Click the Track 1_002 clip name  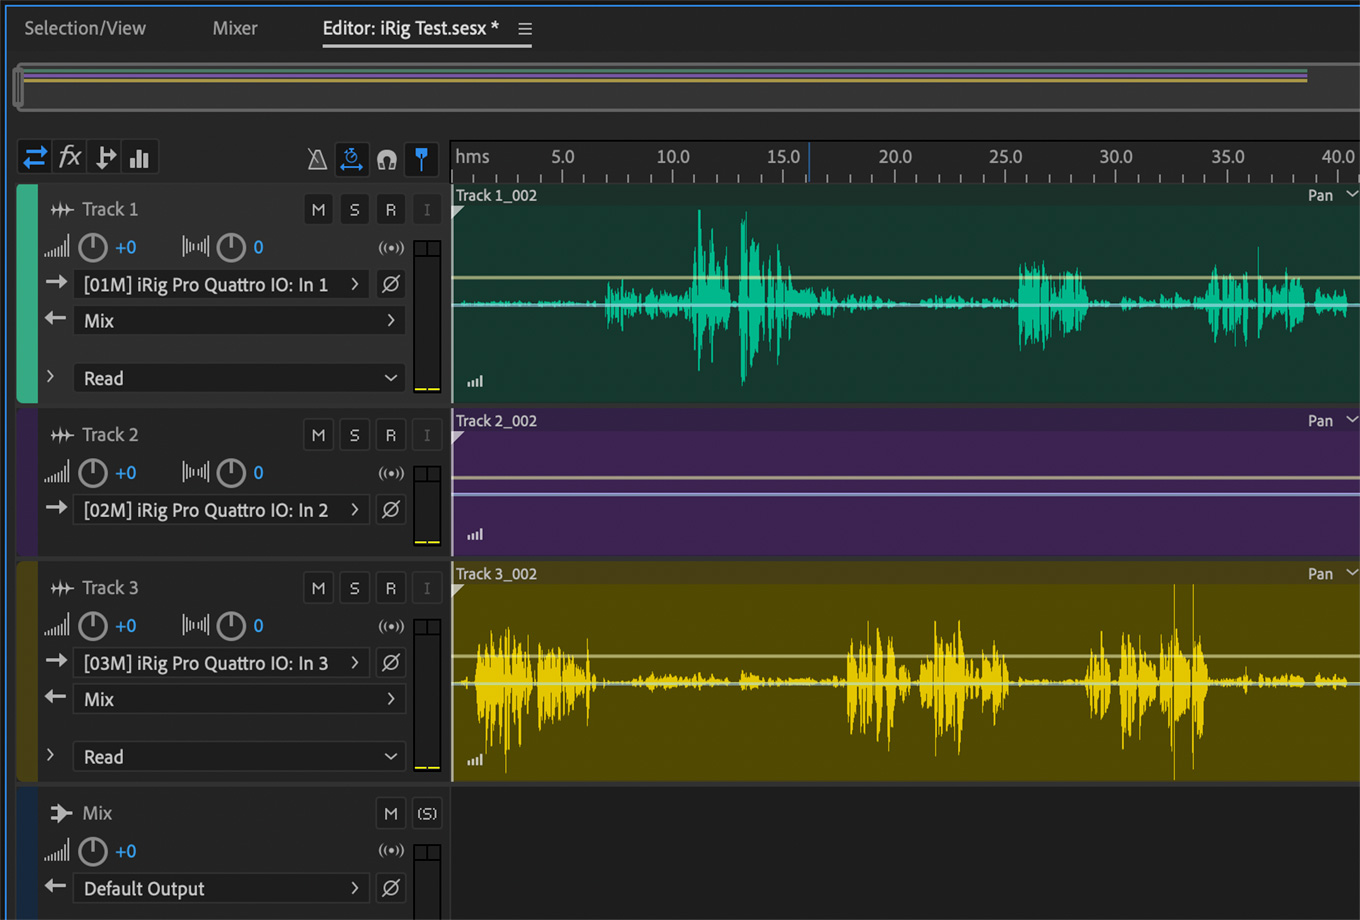click(x=497, y=196)
